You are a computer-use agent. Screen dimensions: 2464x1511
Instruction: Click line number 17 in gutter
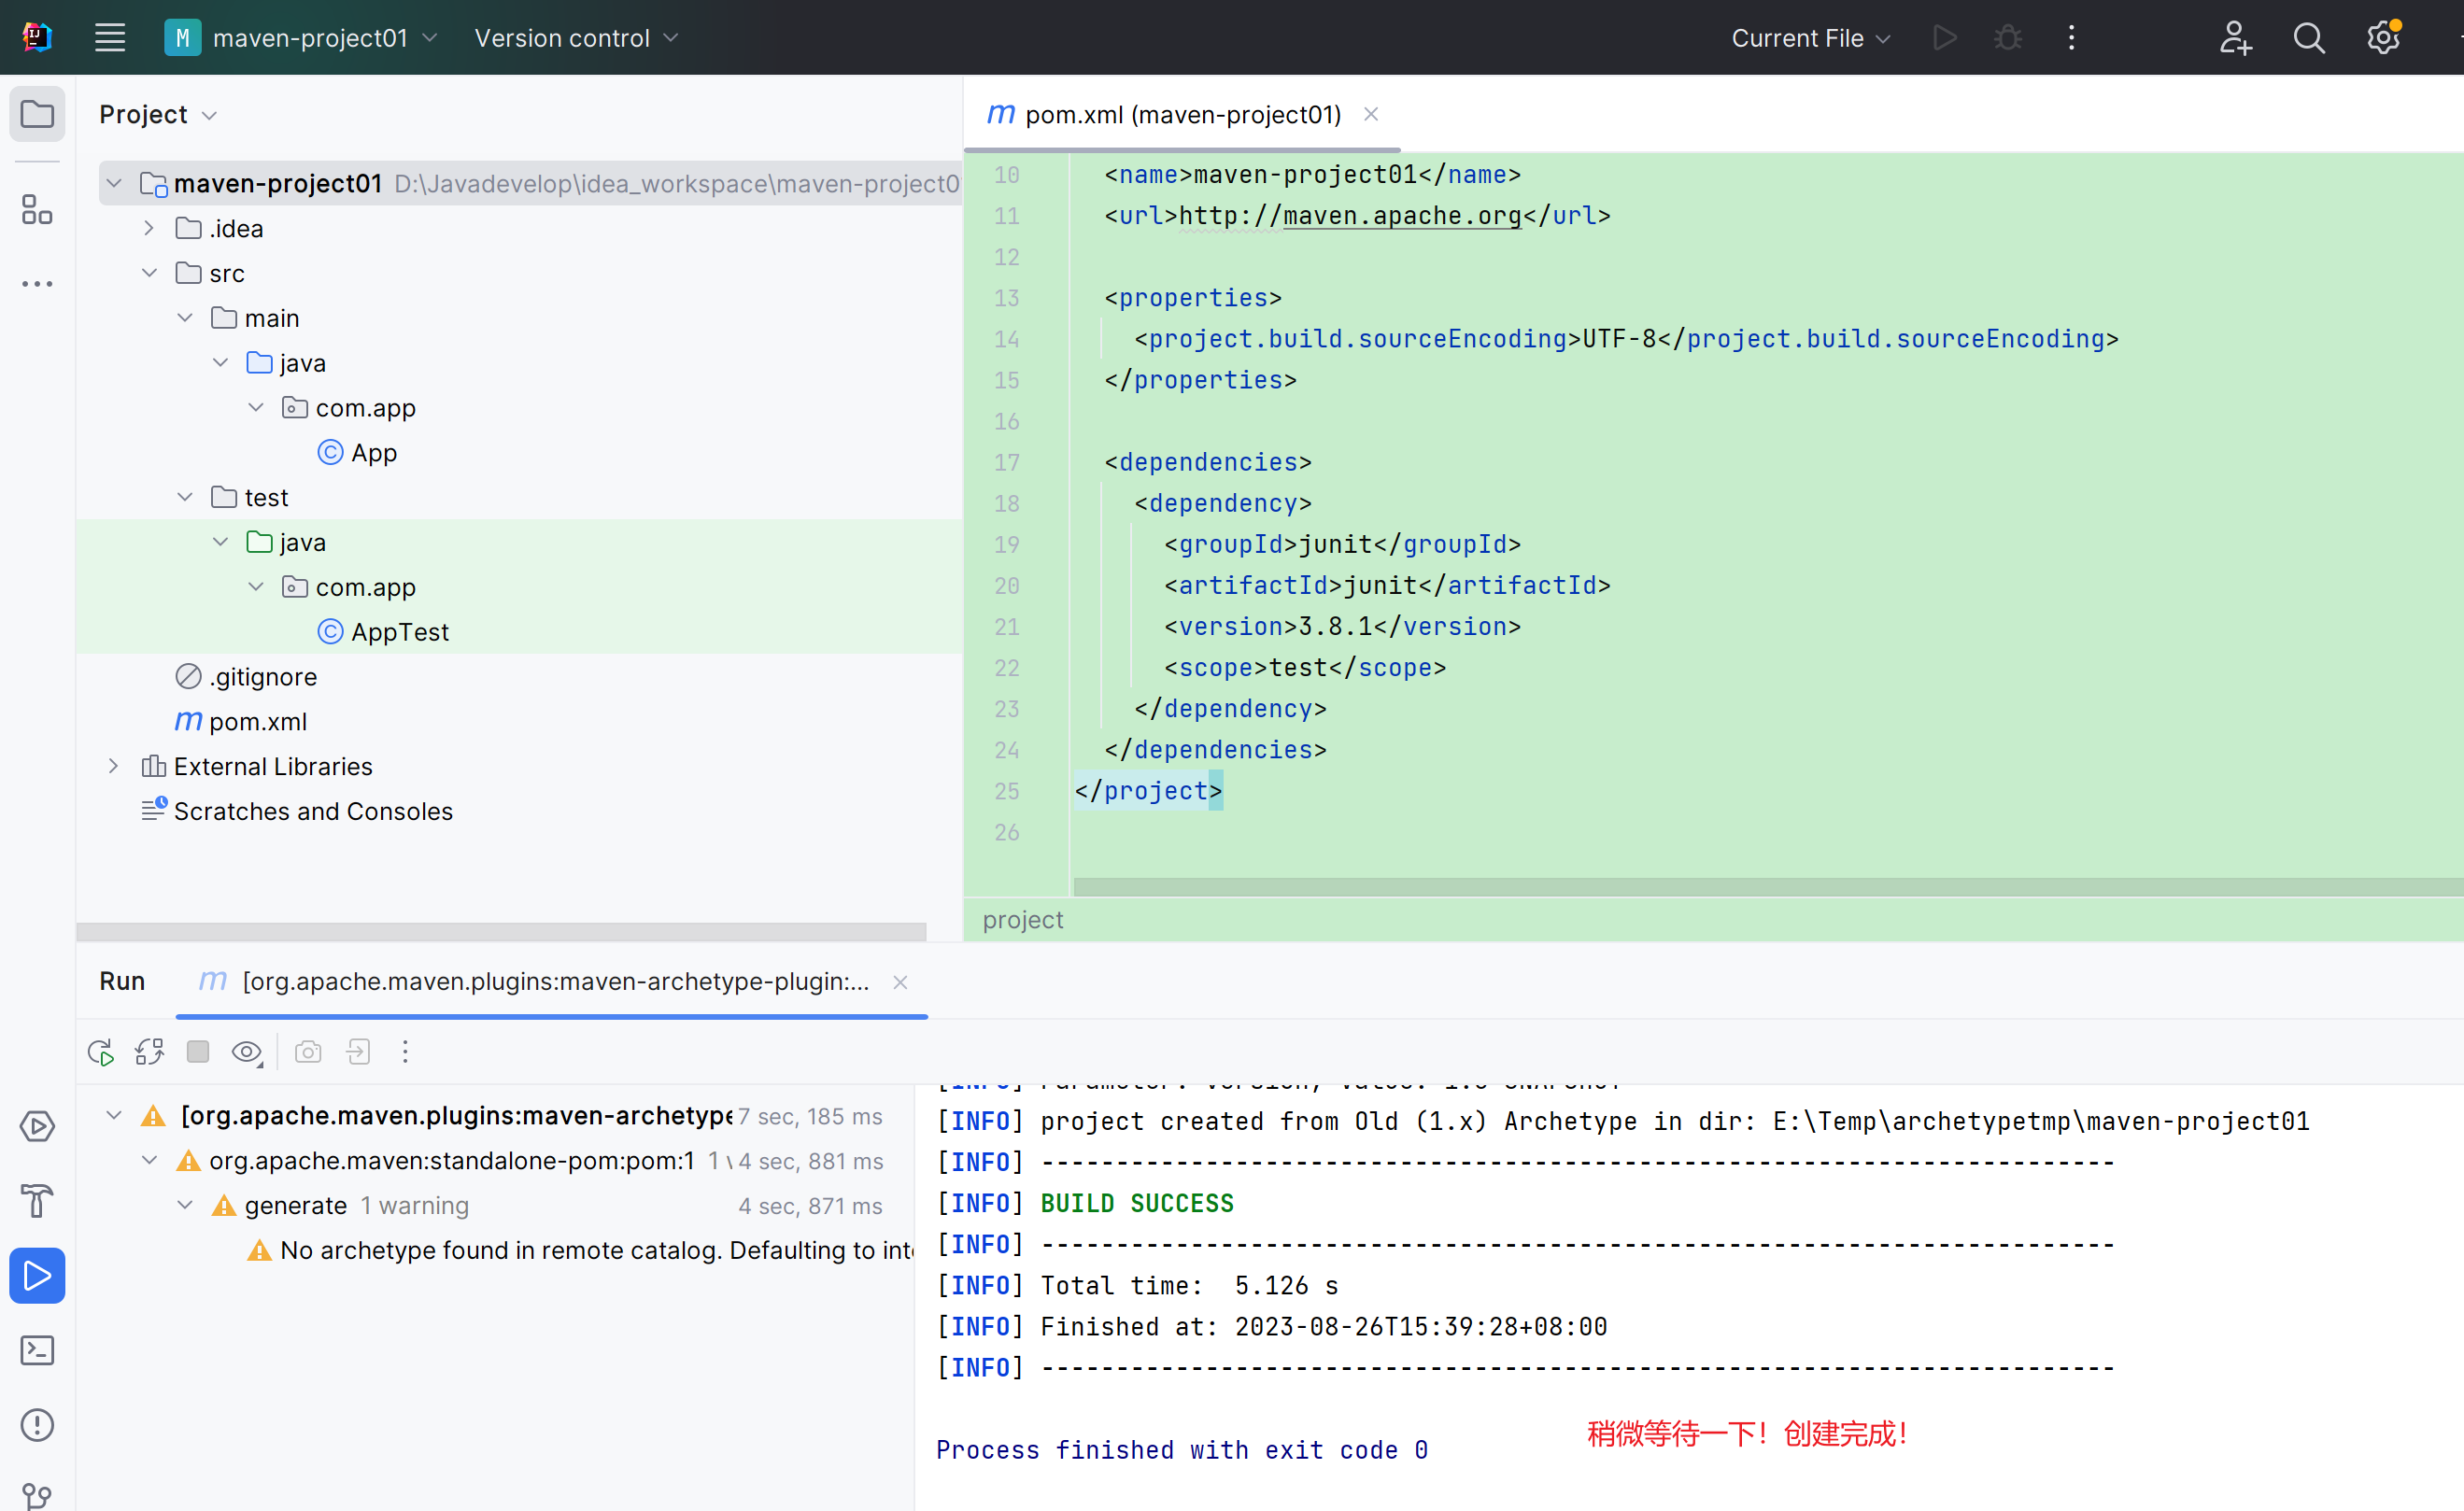tap(1006, 462)
